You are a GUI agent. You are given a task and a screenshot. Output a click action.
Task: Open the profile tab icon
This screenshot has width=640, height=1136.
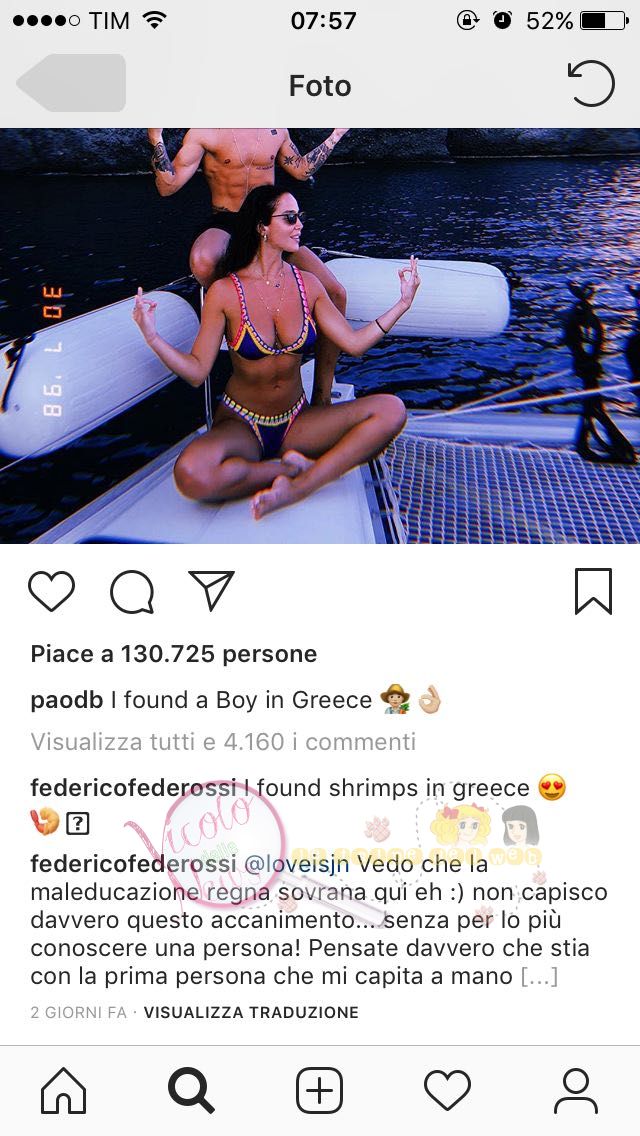click(x=576, y=1090)
